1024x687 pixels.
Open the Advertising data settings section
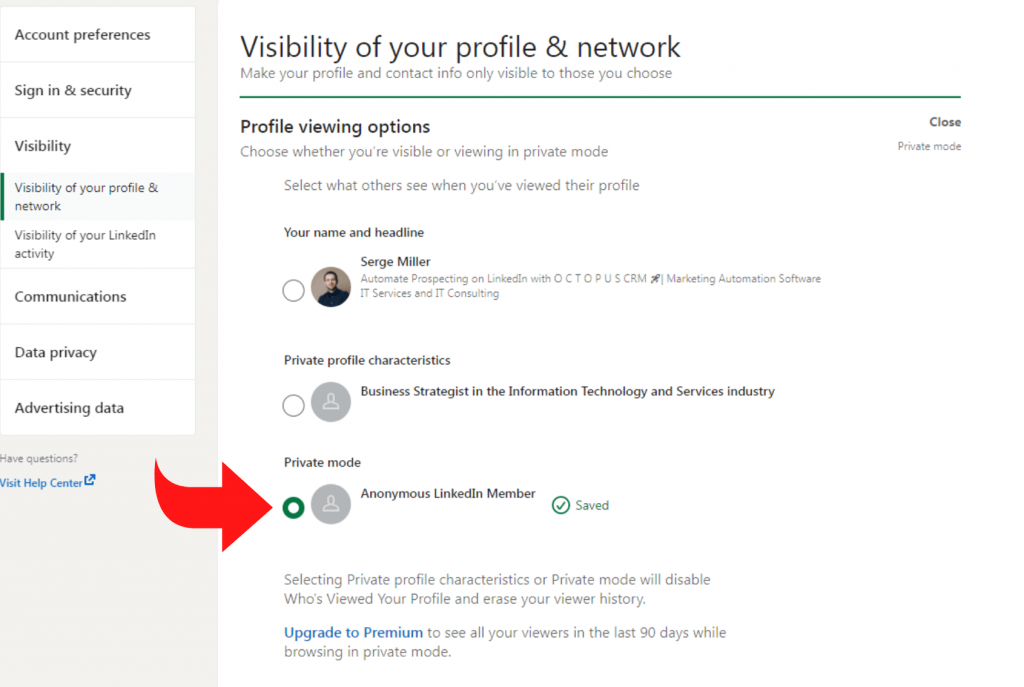[x=69, y=408]
